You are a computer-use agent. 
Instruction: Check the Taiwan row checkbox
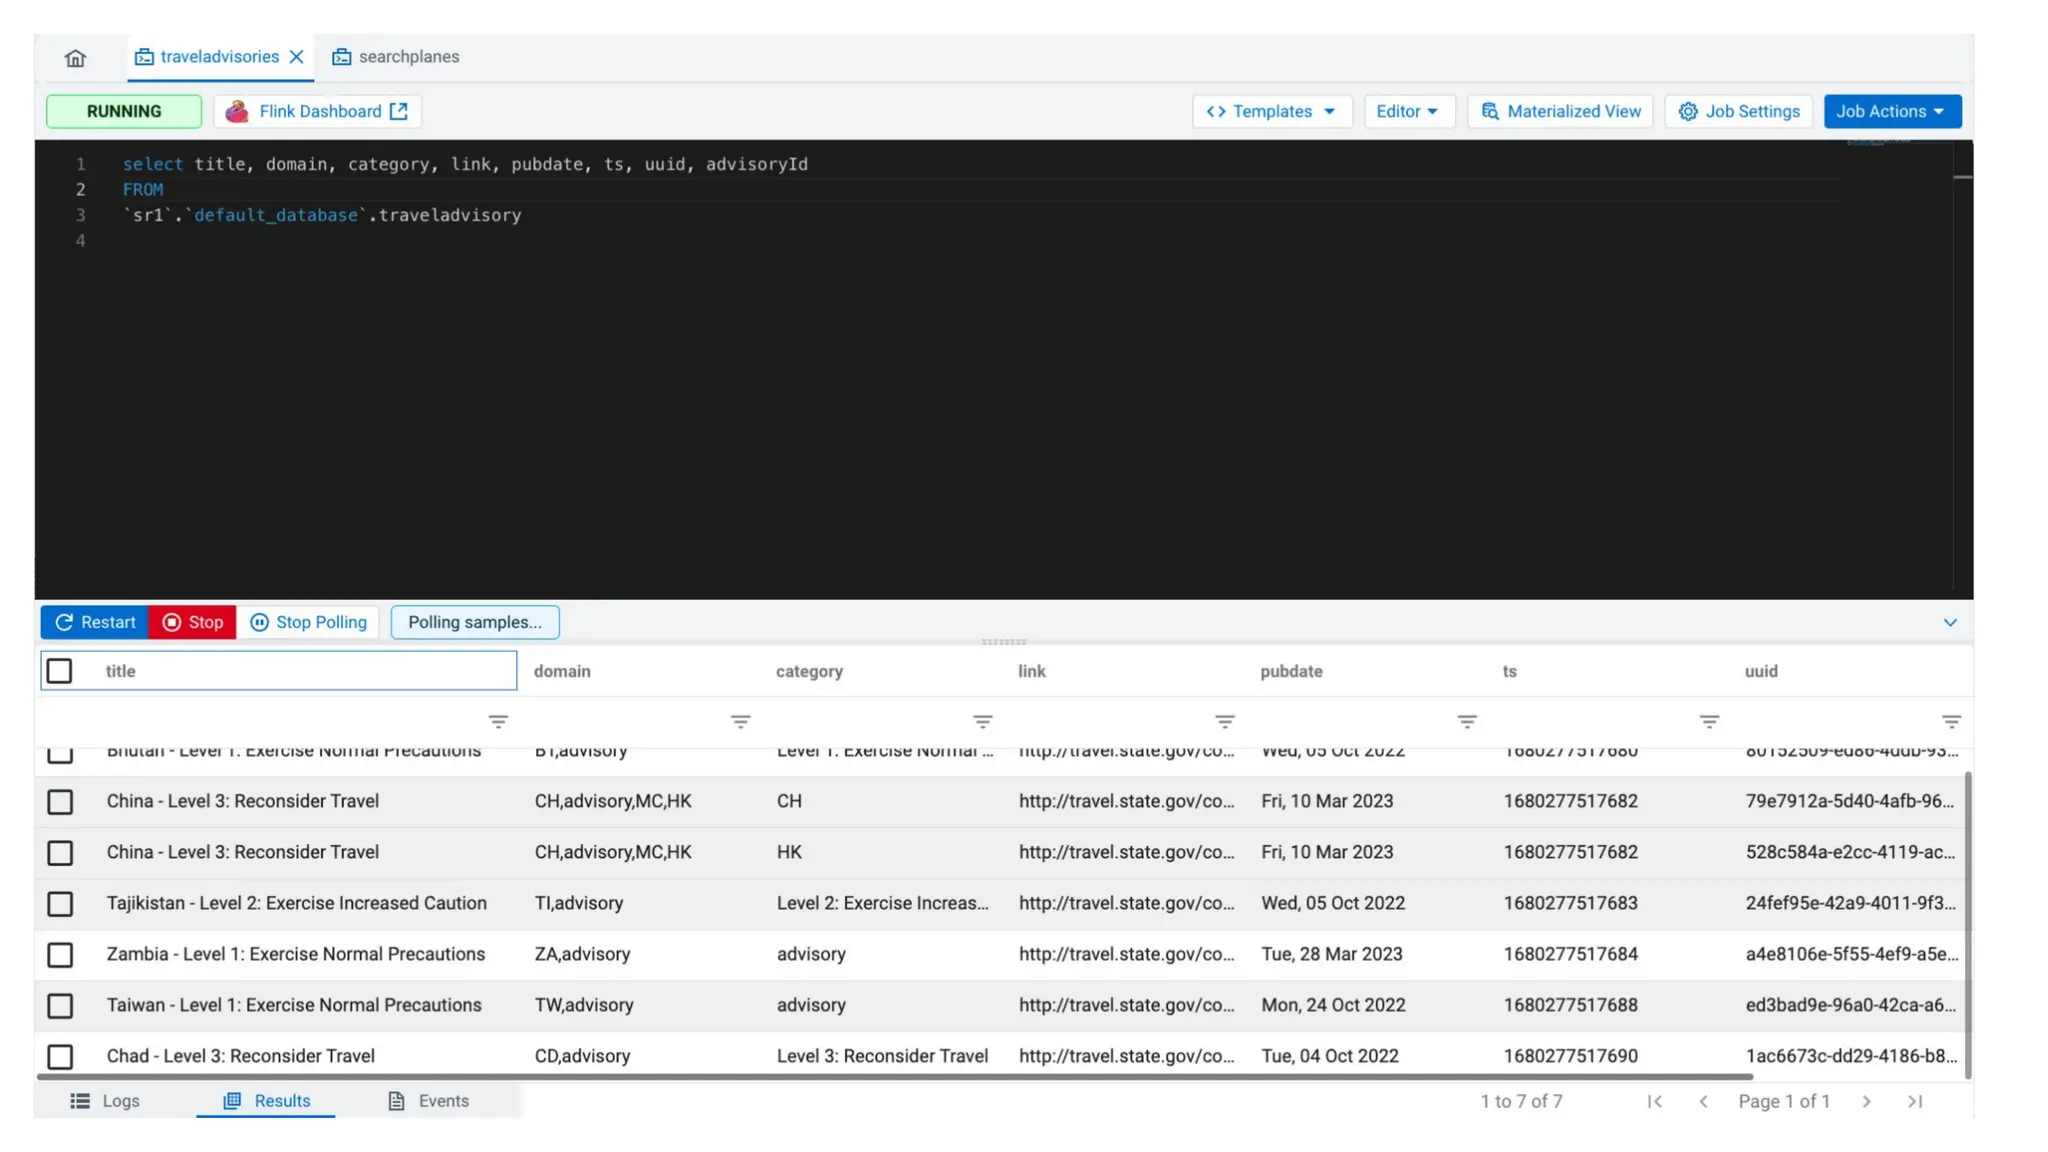pyautogui.click(x=60, y=1006)
